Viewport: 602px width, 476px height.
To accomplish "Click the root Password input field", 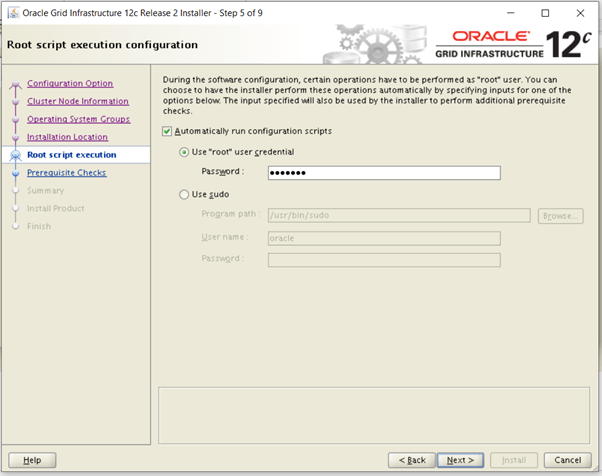I will (x=384, y=173).
